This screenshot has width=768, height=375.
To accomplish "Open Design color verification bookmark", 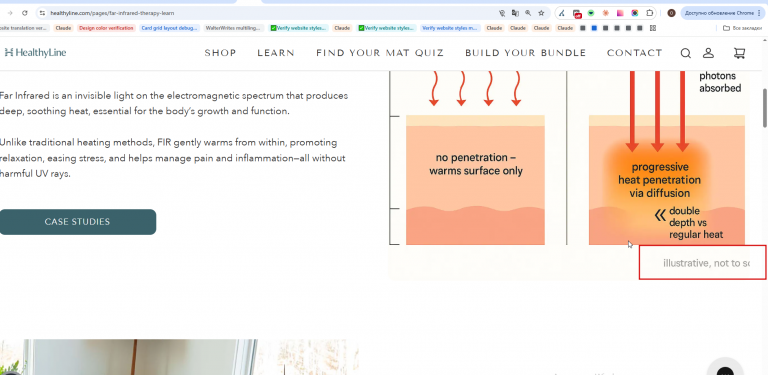I will (106, 28).
